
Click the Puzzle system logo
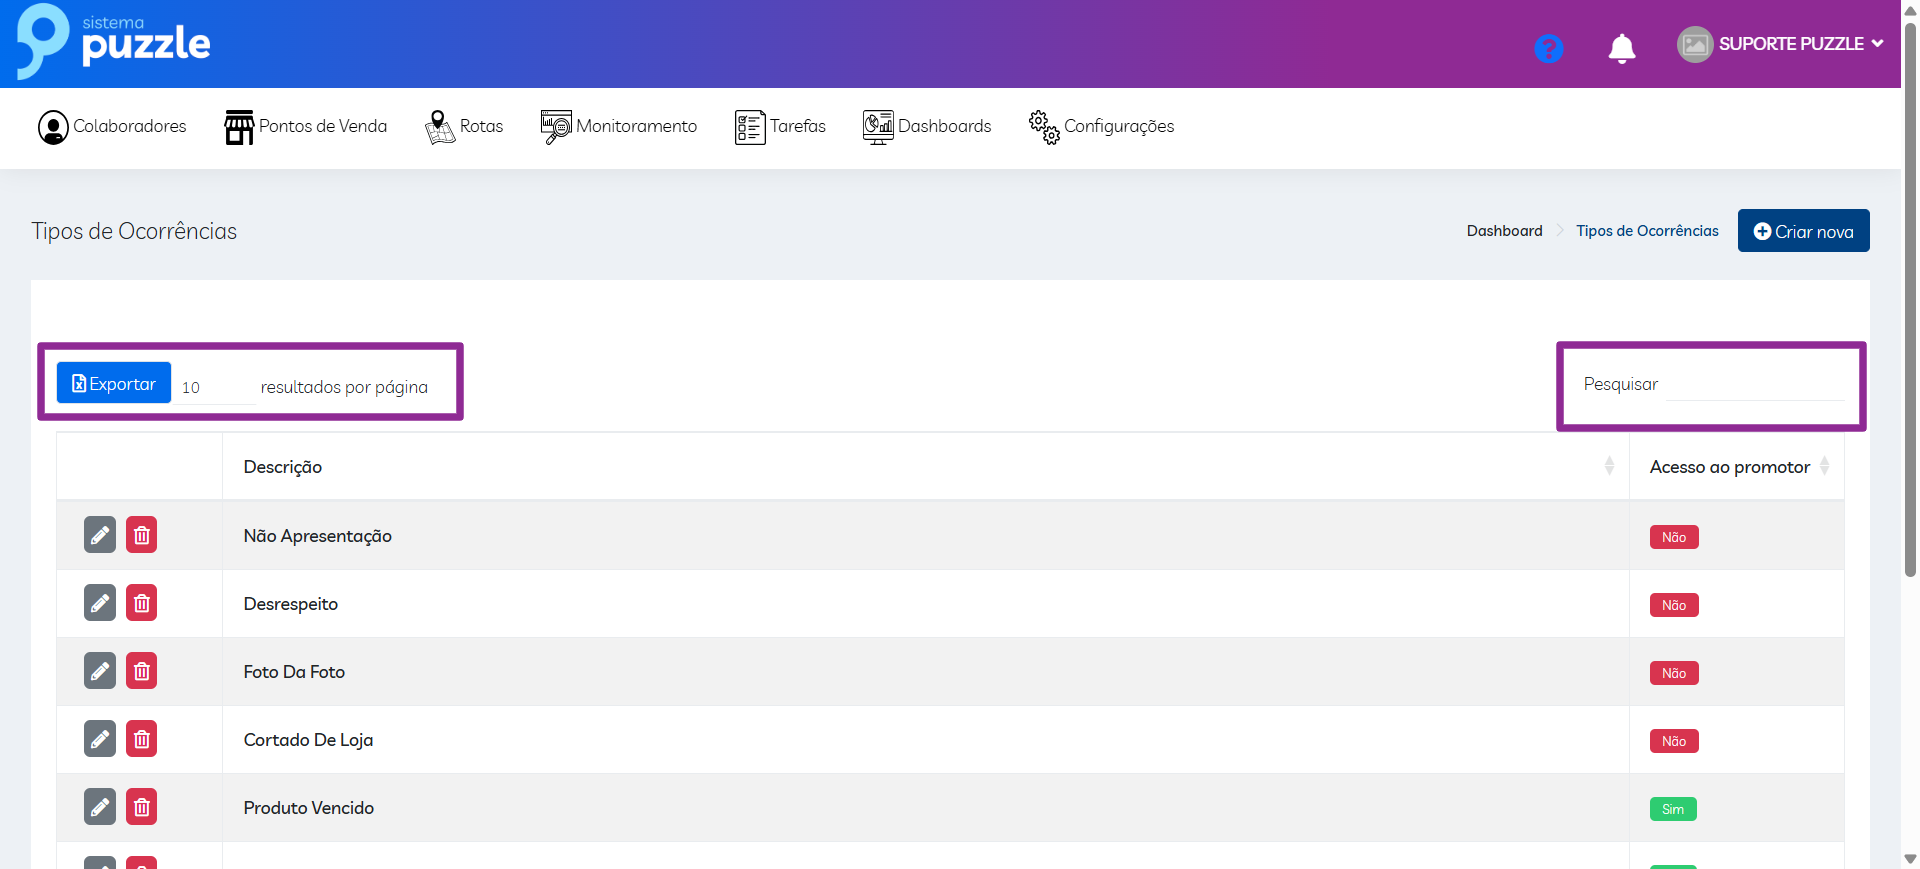point(114,42)
